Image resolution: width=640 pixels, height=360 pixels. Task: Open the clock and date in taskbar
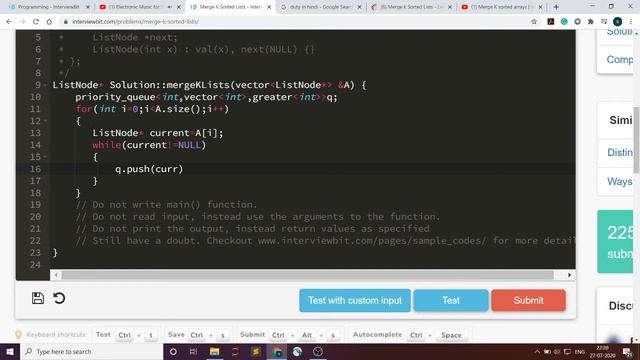602,351
